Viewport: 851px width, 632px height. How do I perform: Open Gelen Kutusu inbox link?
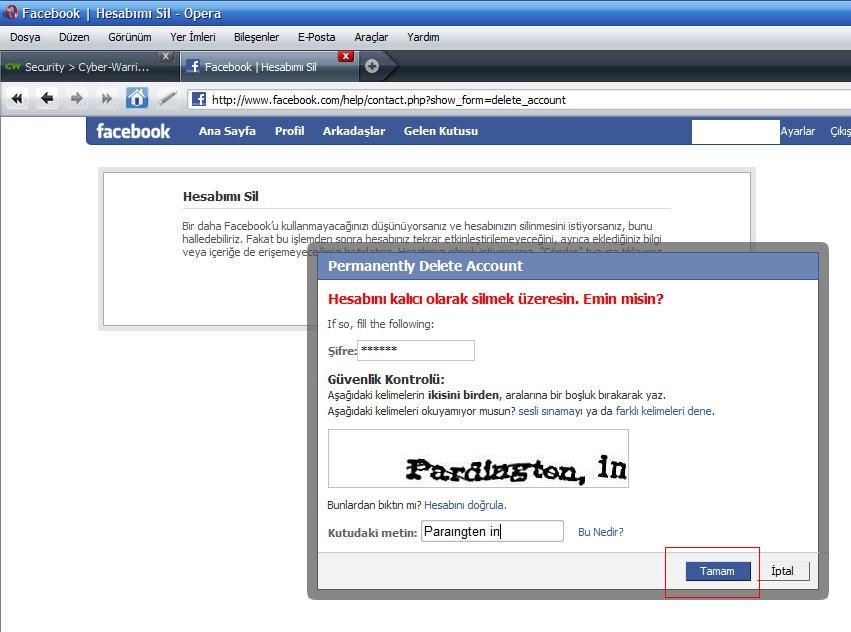(x=441, y=131)
